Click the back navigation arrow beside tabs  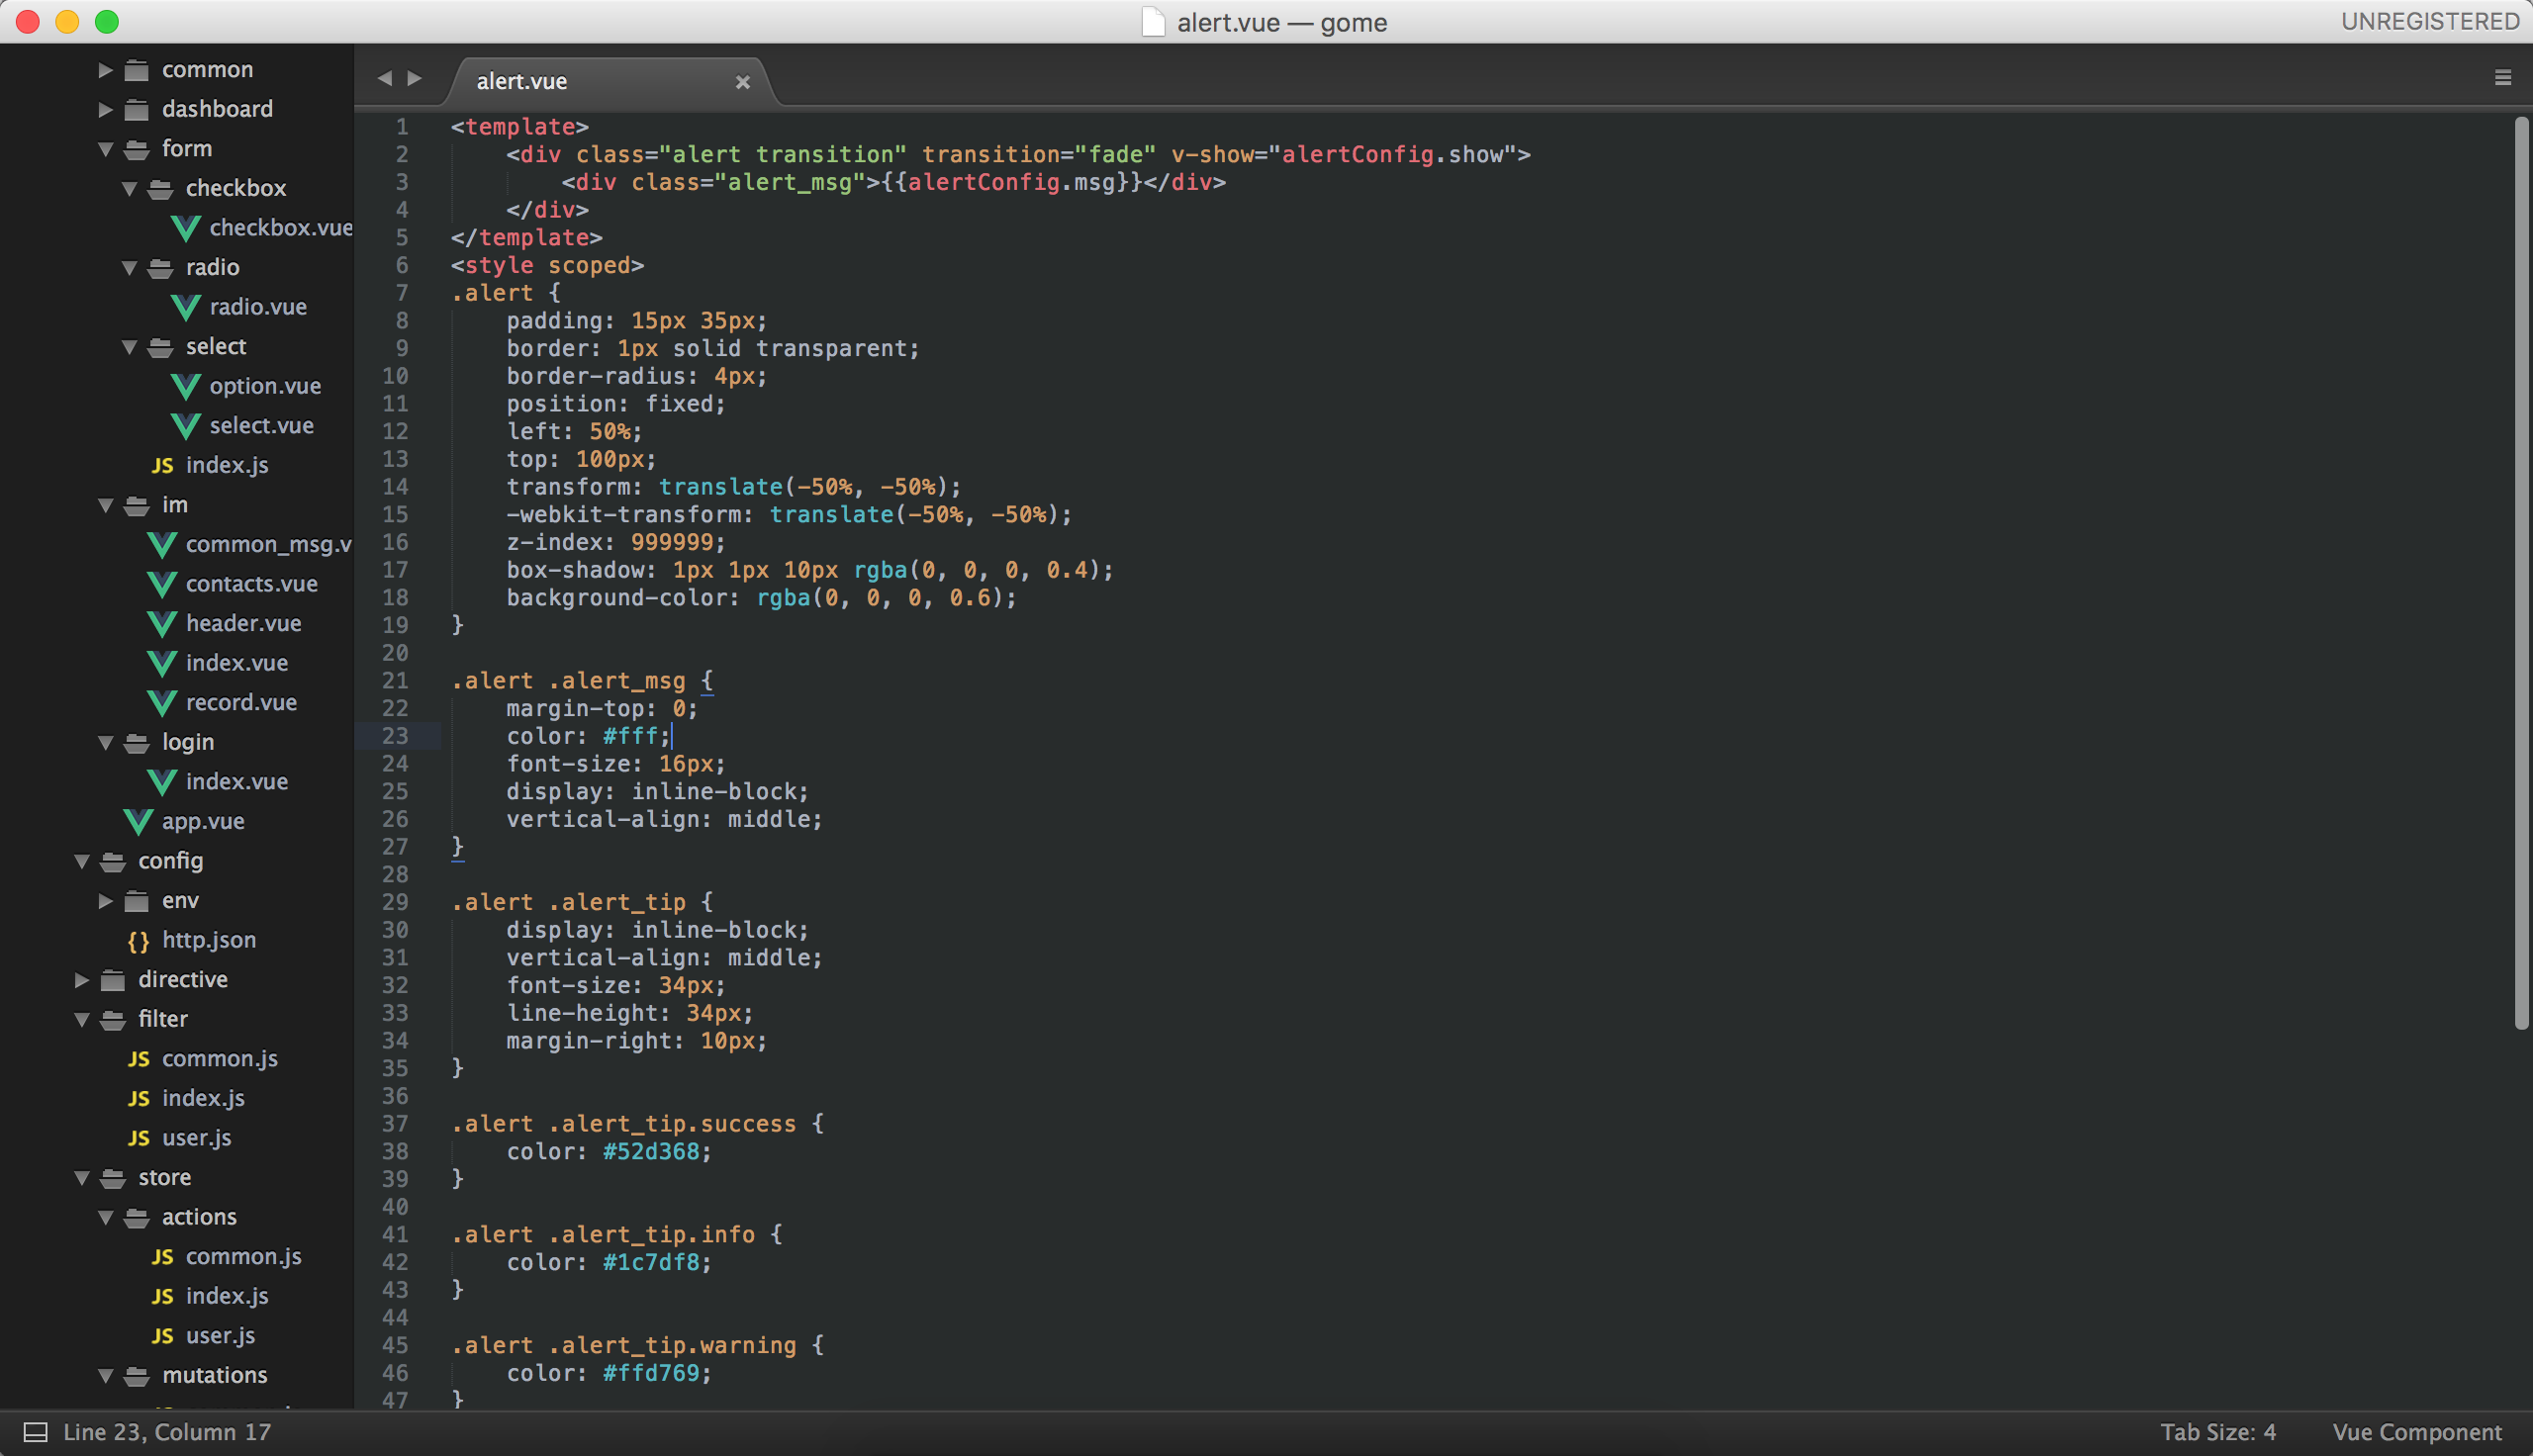[x=384, y=78]
